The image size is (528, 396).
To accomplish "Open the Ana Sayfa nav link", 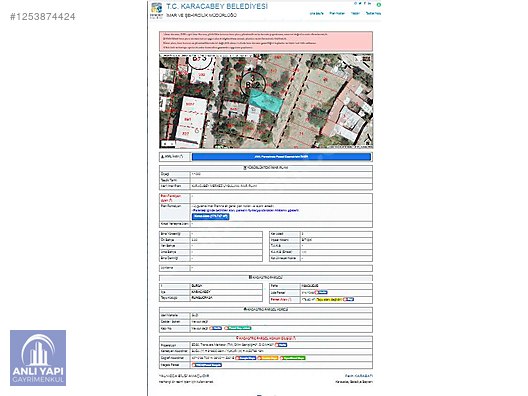I will (x=317, y=13).
